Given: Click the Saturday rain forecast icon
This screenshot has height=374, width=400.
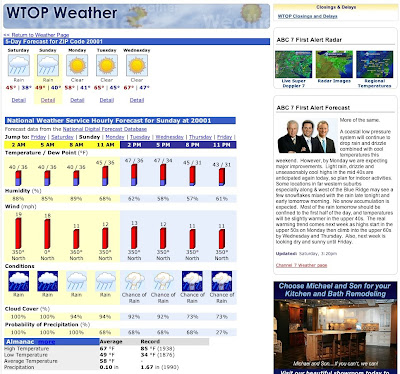Looking at the screenshot, I should click(19, 65).
